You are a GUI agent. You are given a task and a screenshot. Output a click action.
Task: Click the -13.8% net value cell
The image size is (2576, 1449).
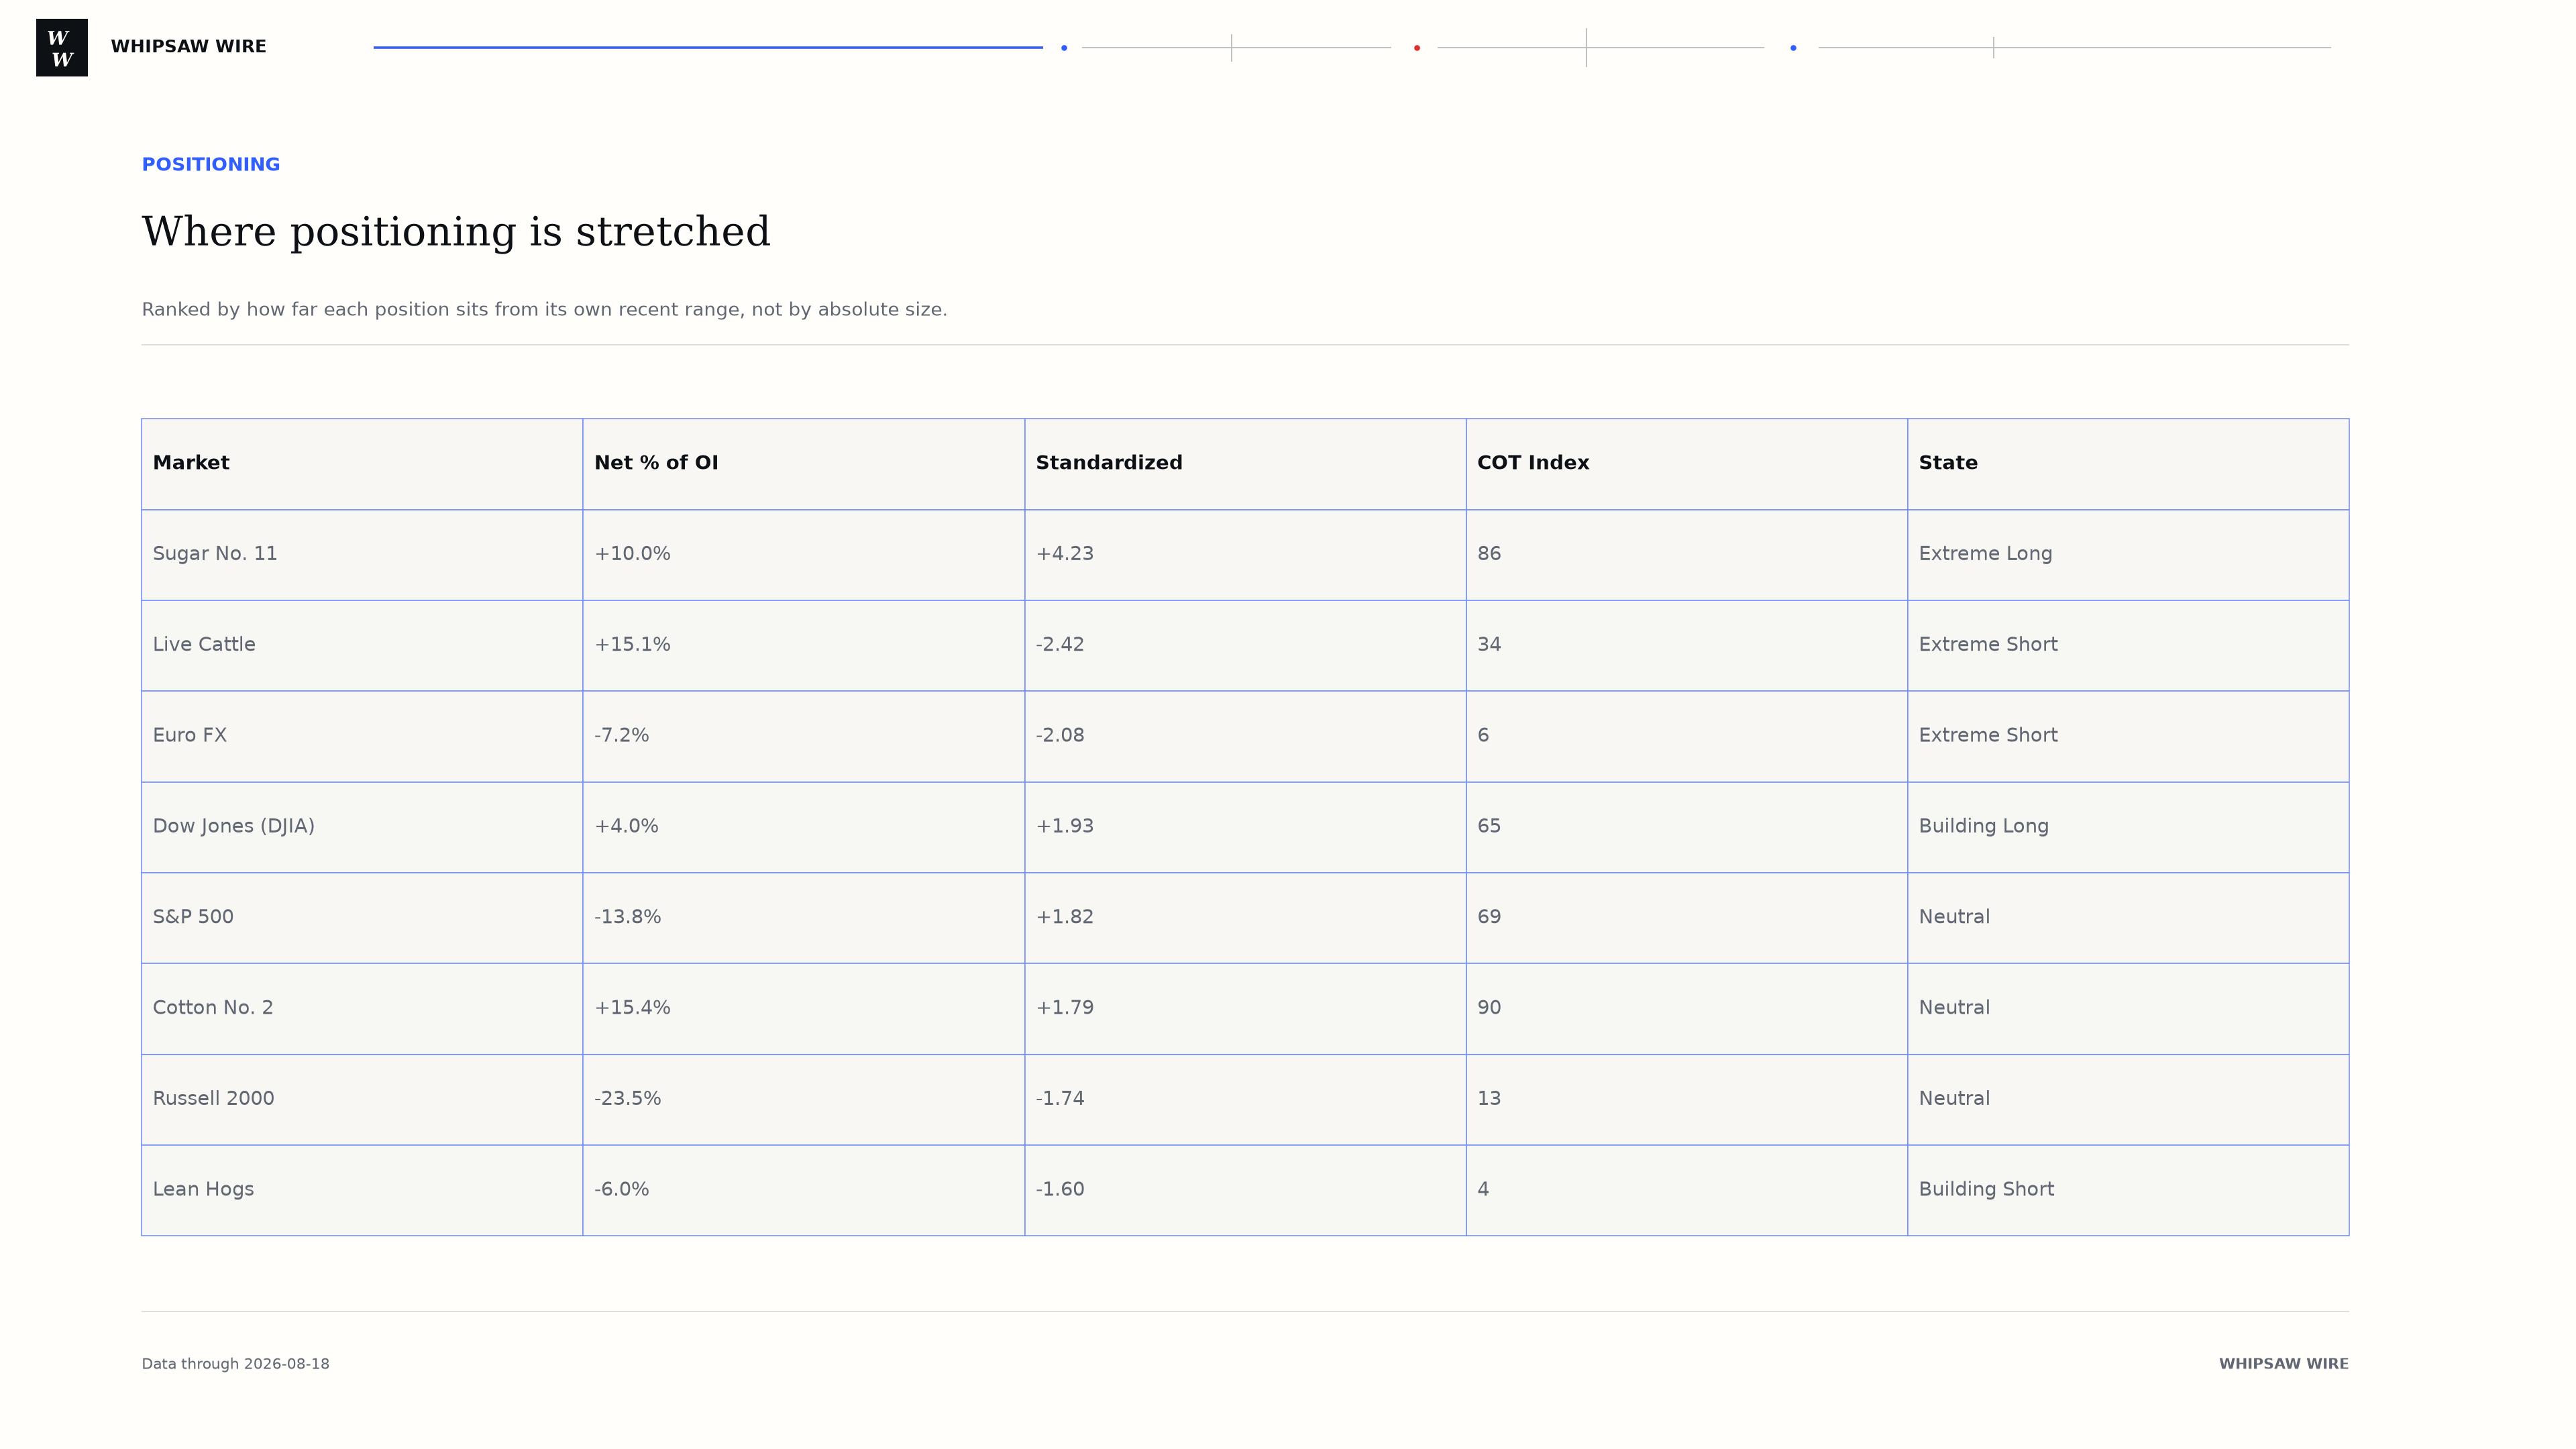(x=804, y=919)
